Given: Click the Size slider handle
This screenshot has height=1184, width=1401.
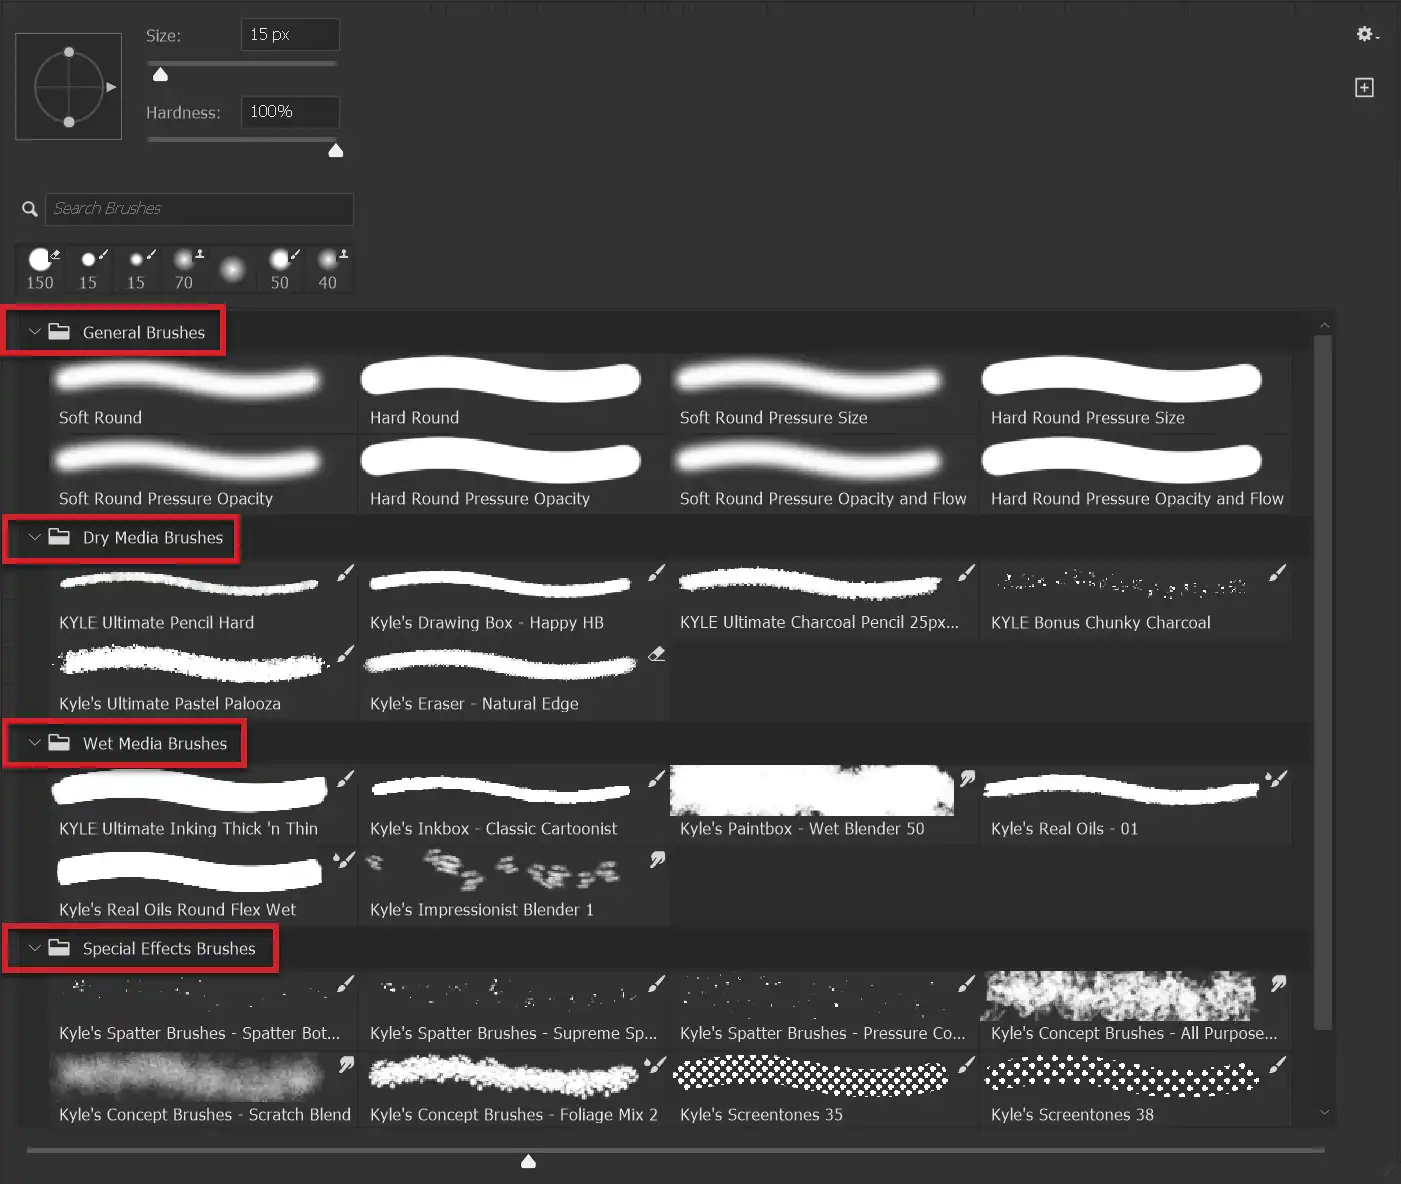Looking at the screenshot, I should click(160, 74).
